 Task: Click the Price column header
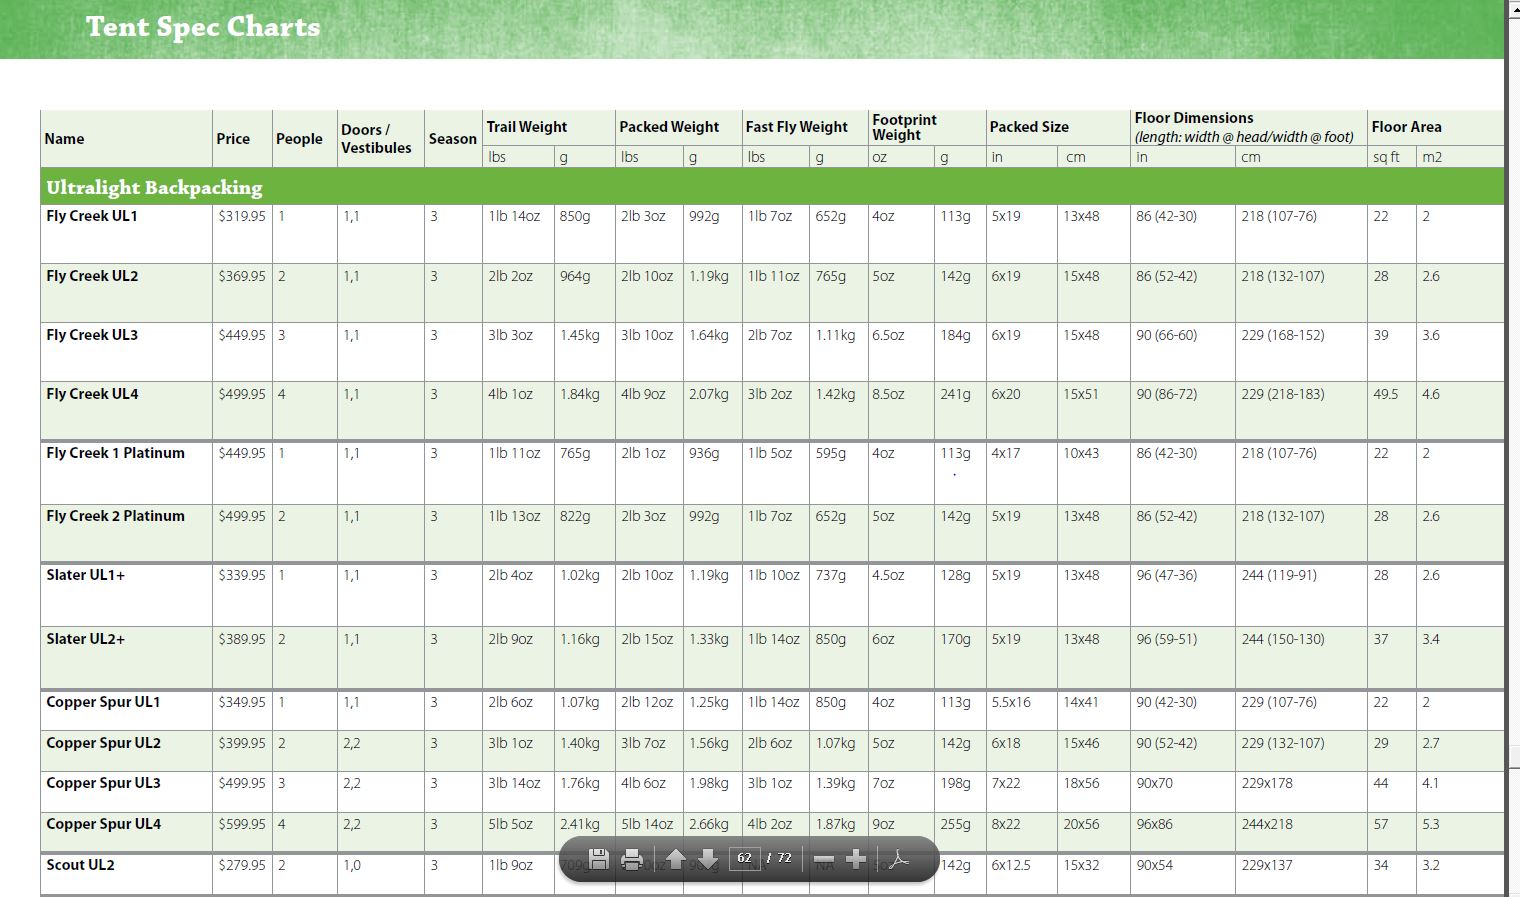[233, 139]
